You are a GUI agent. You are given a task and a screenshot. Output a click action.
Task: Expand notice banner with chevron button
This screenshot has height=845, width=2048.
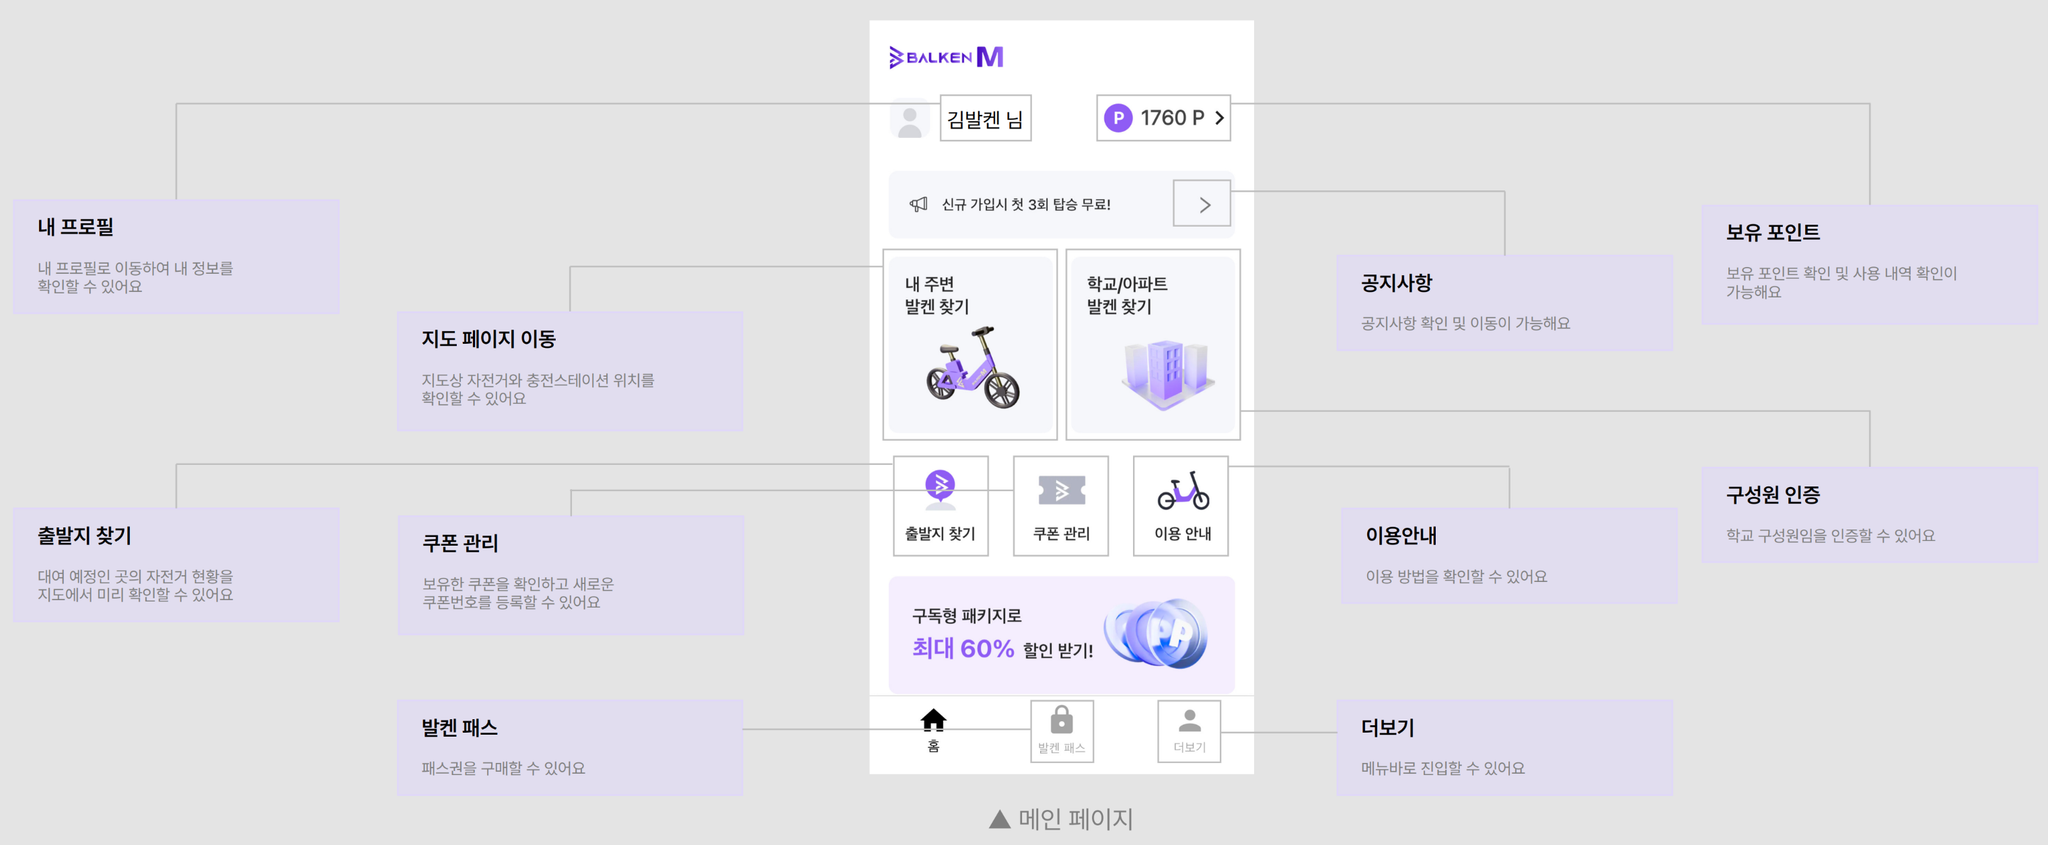pos(1202,204)
